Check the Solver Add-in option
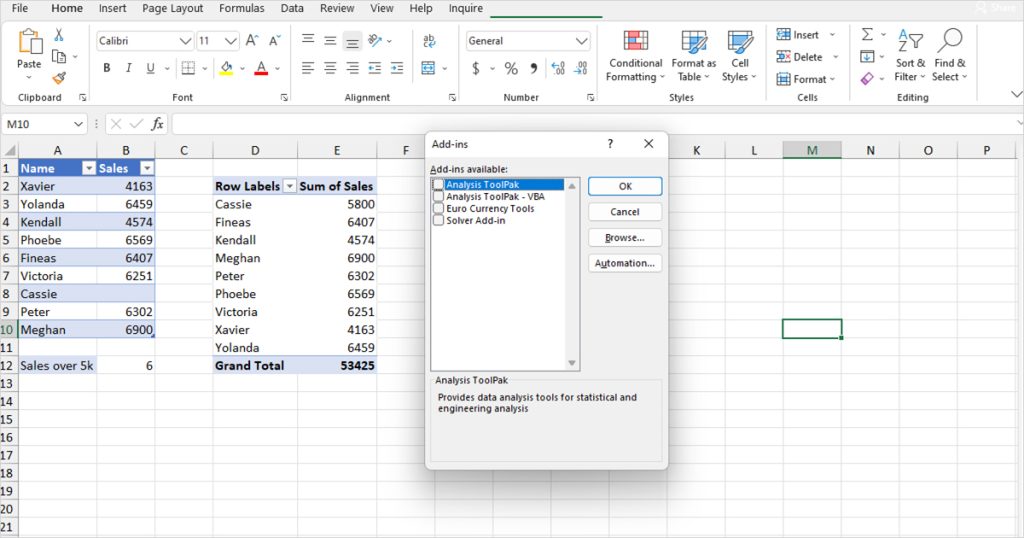 point(438,221)
